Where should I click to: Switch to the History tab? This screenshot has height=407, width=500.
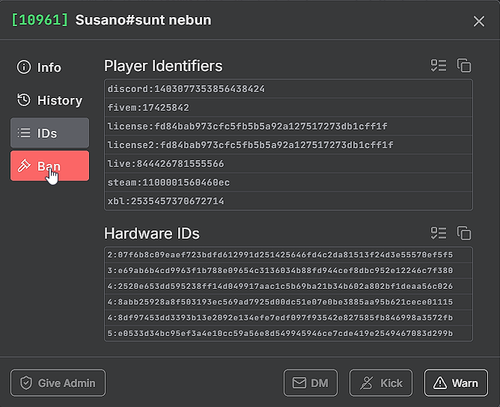pos(49,100)
